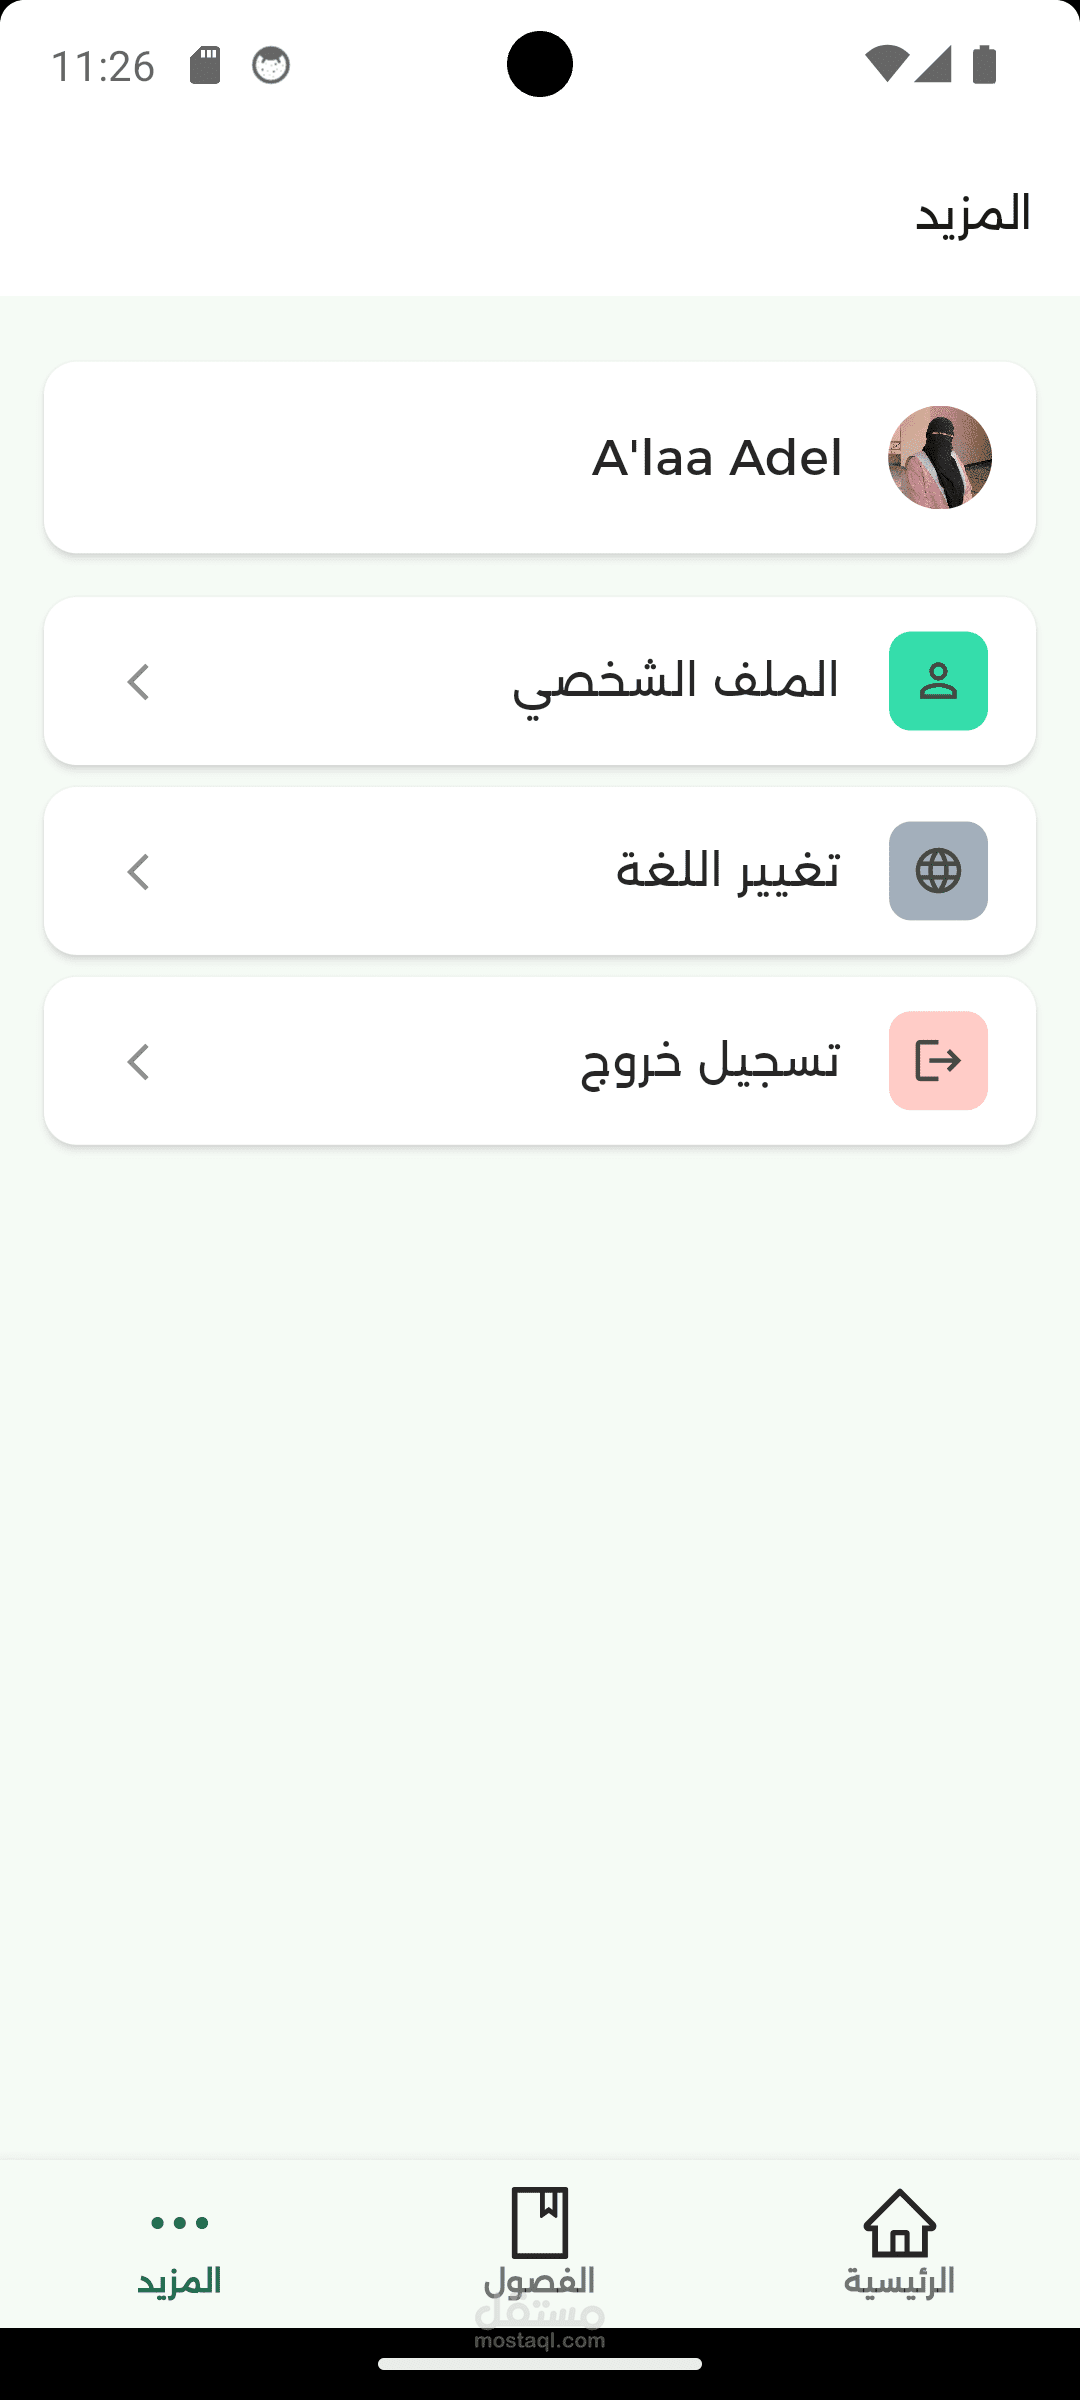1080x2400 pixels.
Task: Tap the تغيير اللغة text
Action: point(728,871)
